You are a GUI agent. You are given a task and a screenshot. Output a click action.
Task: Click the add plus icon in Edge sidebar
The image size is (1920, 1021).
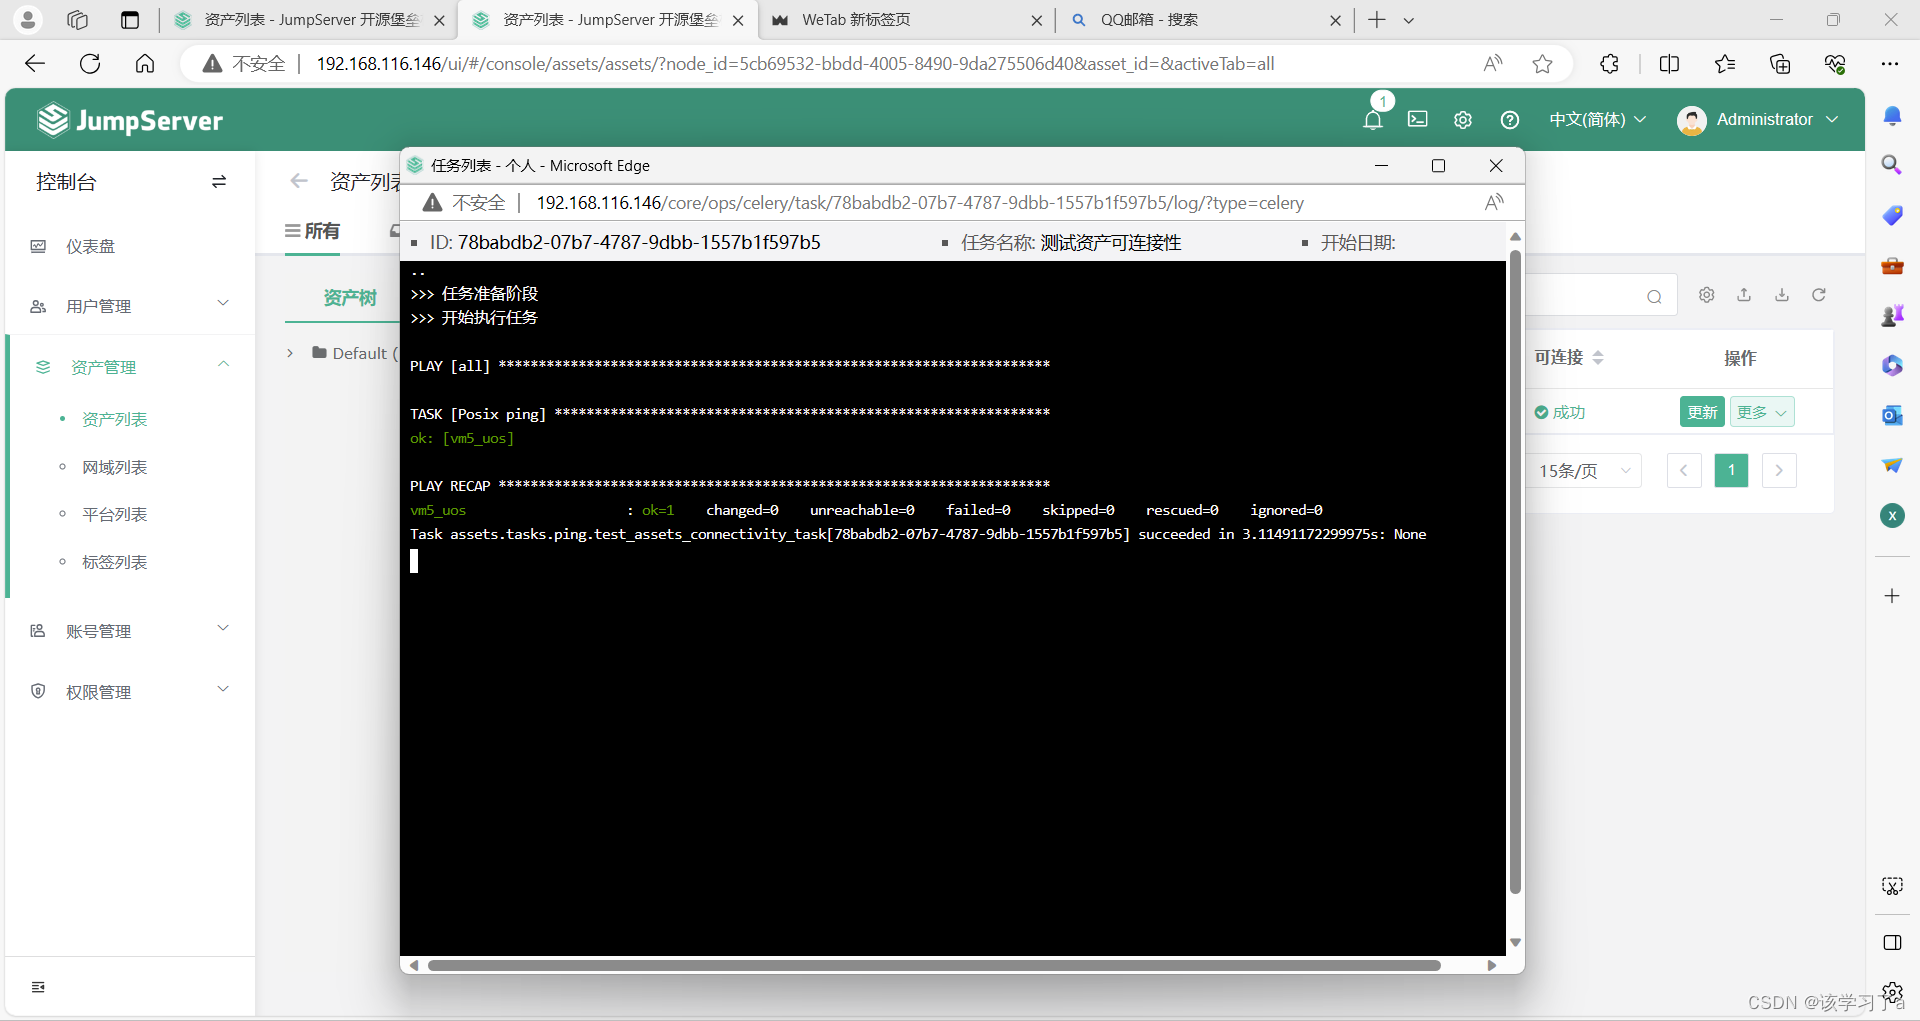point(1891,596)
